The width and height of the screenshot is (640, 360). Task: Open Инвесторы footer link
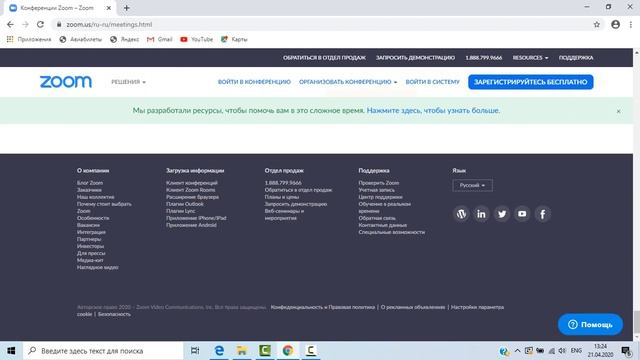click(x=91, y=247)
